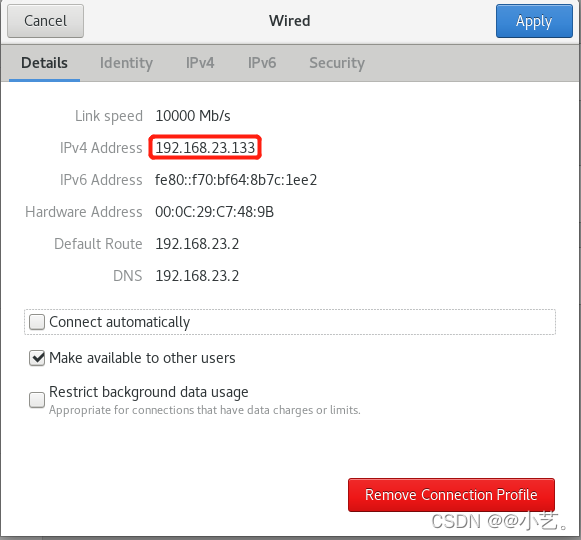Toggle Restrict background data usage checkbox
This screenshot has width=581, height=540.
37,400
